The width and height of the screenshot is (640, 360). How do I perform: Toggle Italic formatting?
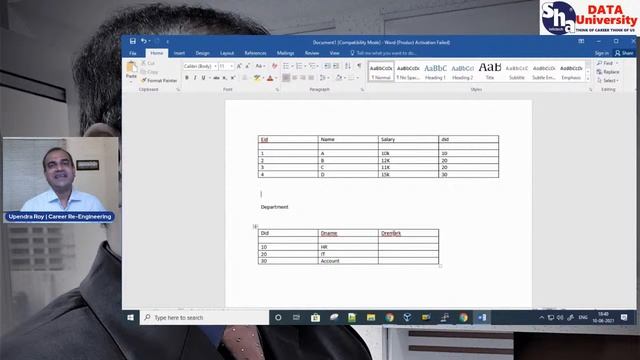[195, 78]
